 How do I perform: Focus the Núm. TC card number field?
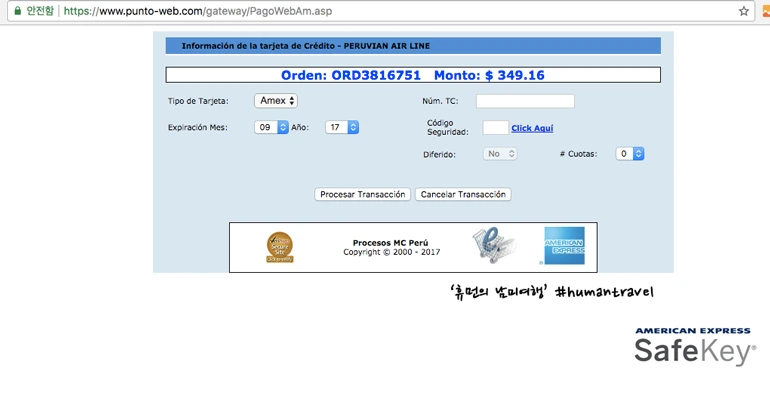coord(525,101)
